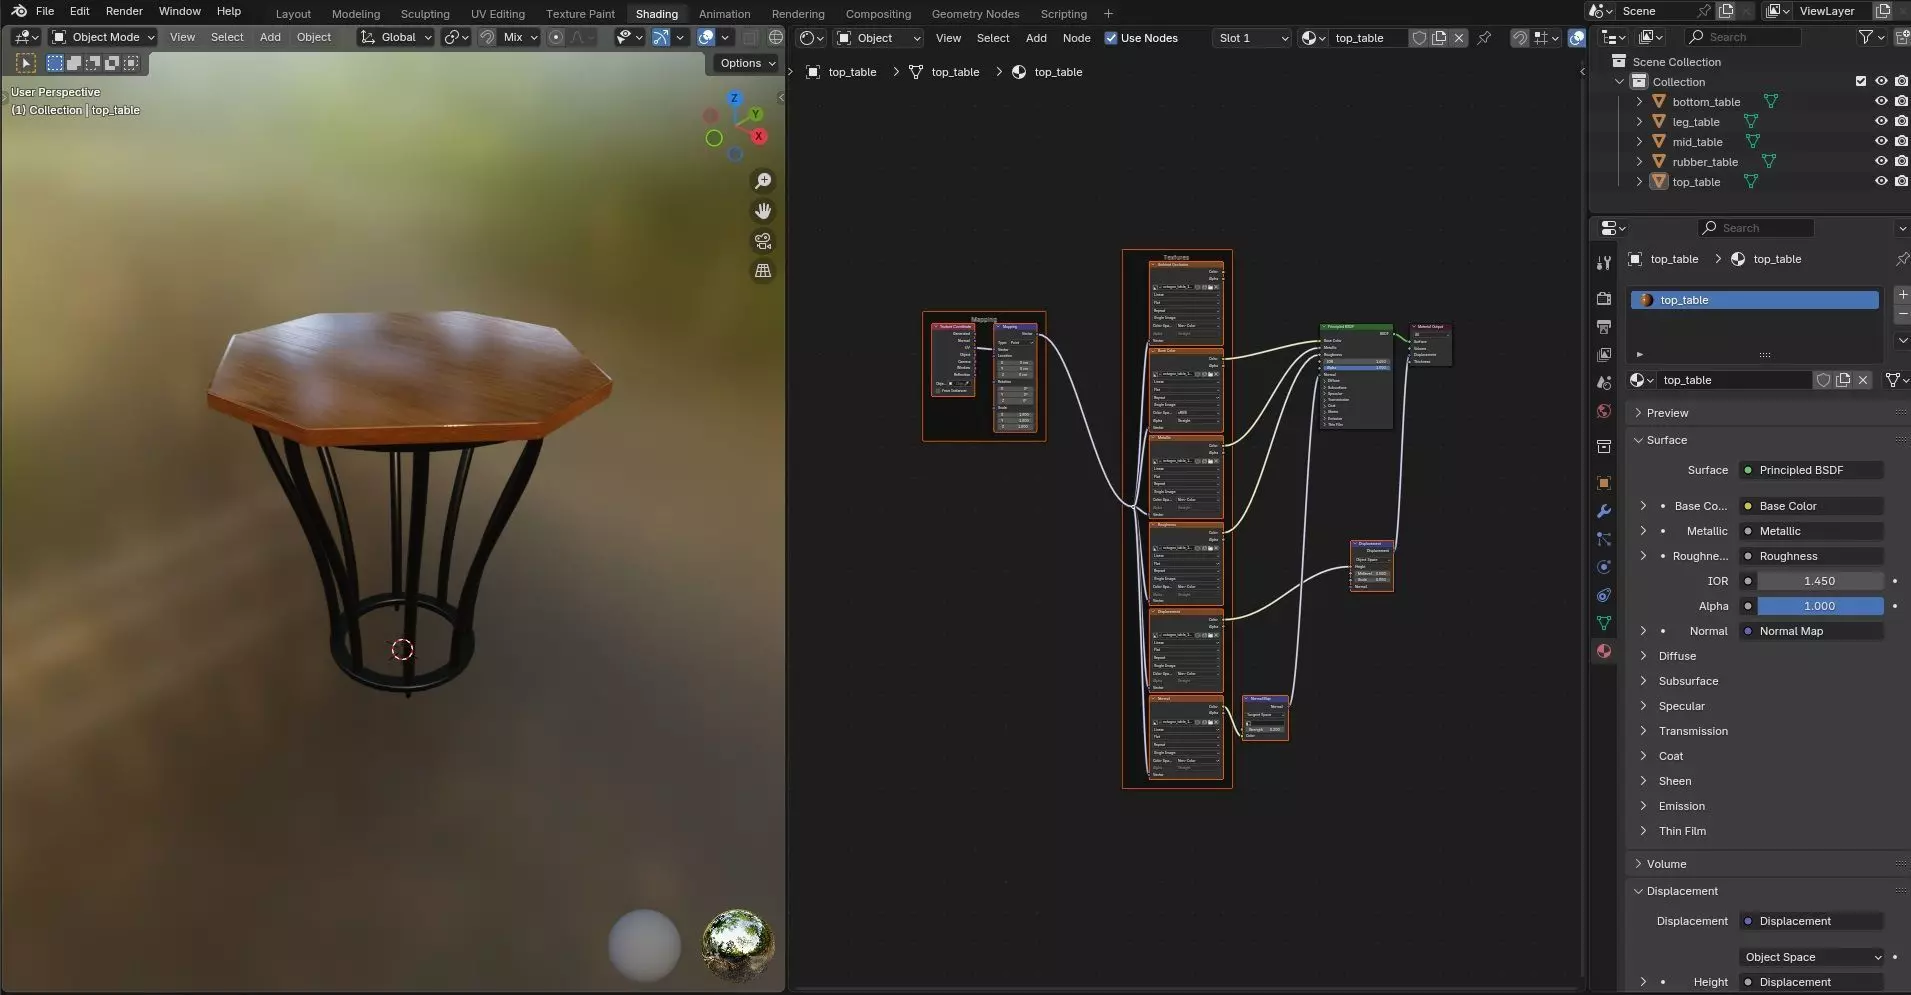
Task: Open the Modifiers wrench properties tab
Action: pos(1604,511)
